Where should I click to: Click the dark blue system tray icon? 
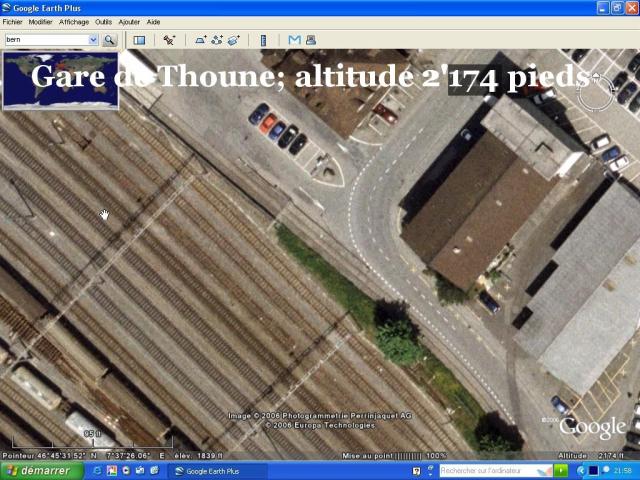(593, 471)
